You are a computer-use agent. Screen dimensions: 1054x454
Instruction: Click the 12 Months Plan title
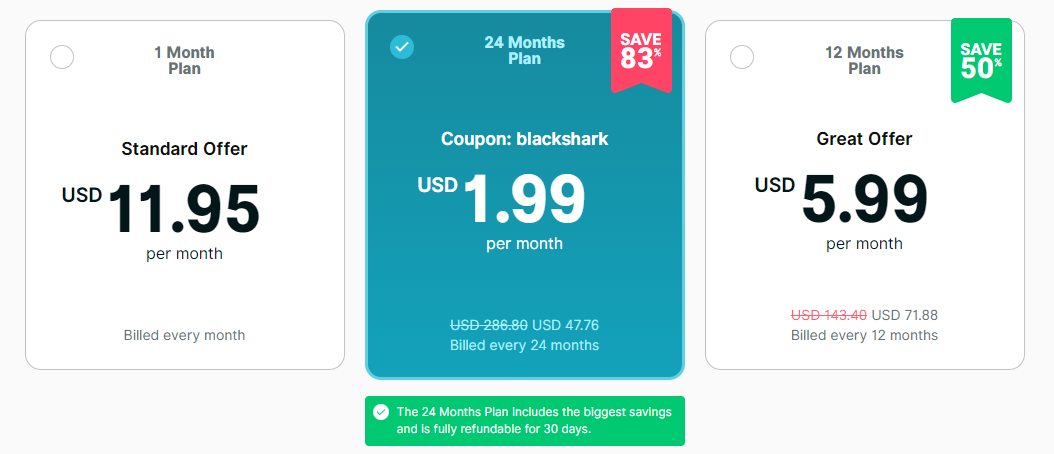(864, 60)
